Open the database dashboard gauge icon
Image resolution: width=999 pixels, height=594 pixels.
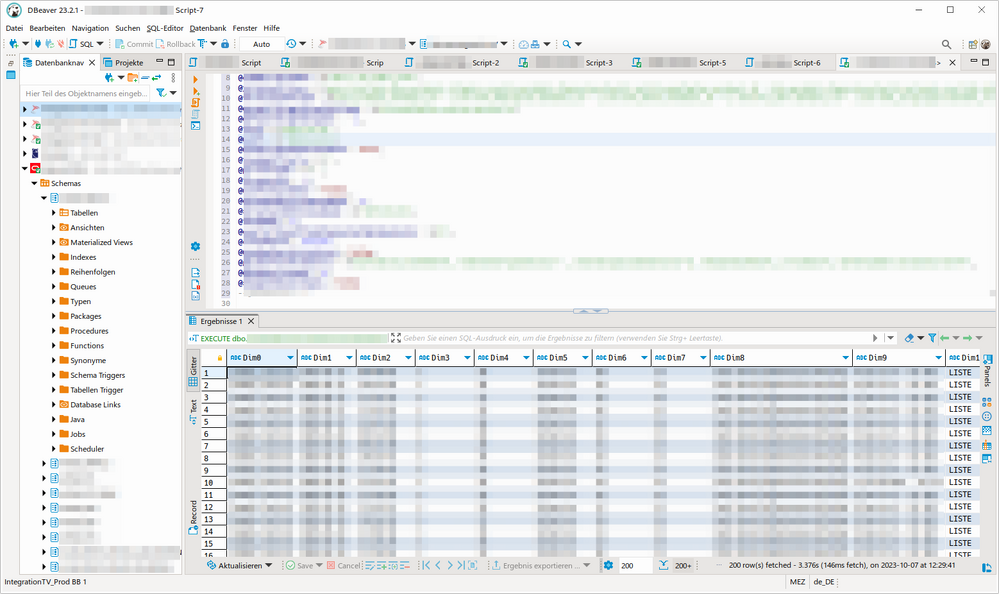pyautogui.click(x=524, y=44)
